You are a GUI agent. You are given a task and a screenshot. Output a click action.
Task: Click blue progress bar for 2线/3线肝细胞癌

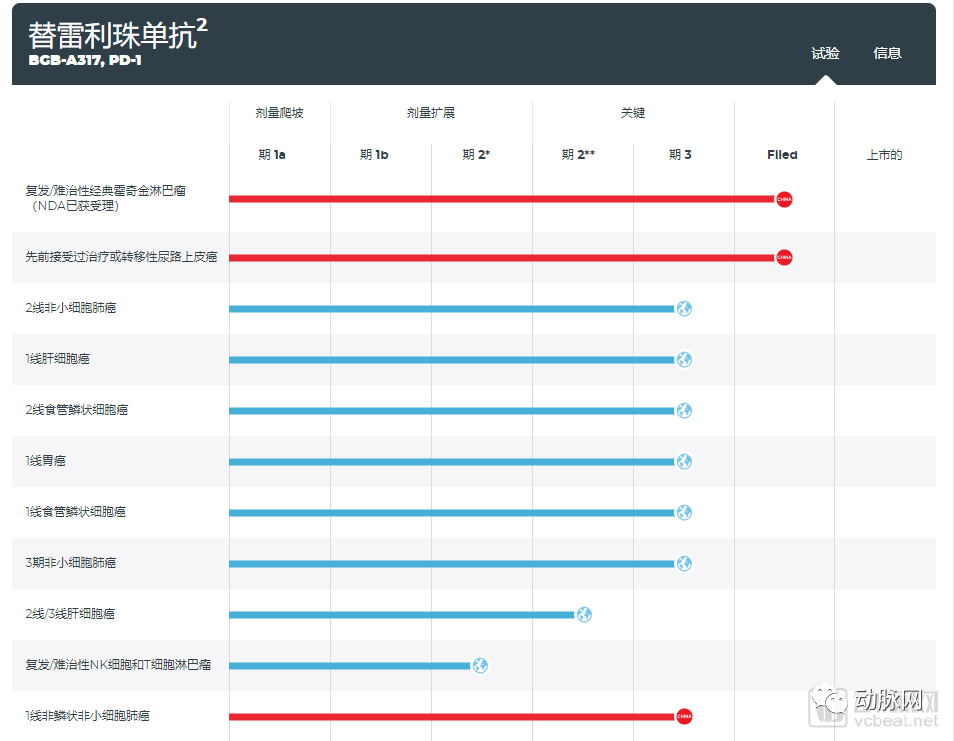pyautogui.click(x=402, y=614)
